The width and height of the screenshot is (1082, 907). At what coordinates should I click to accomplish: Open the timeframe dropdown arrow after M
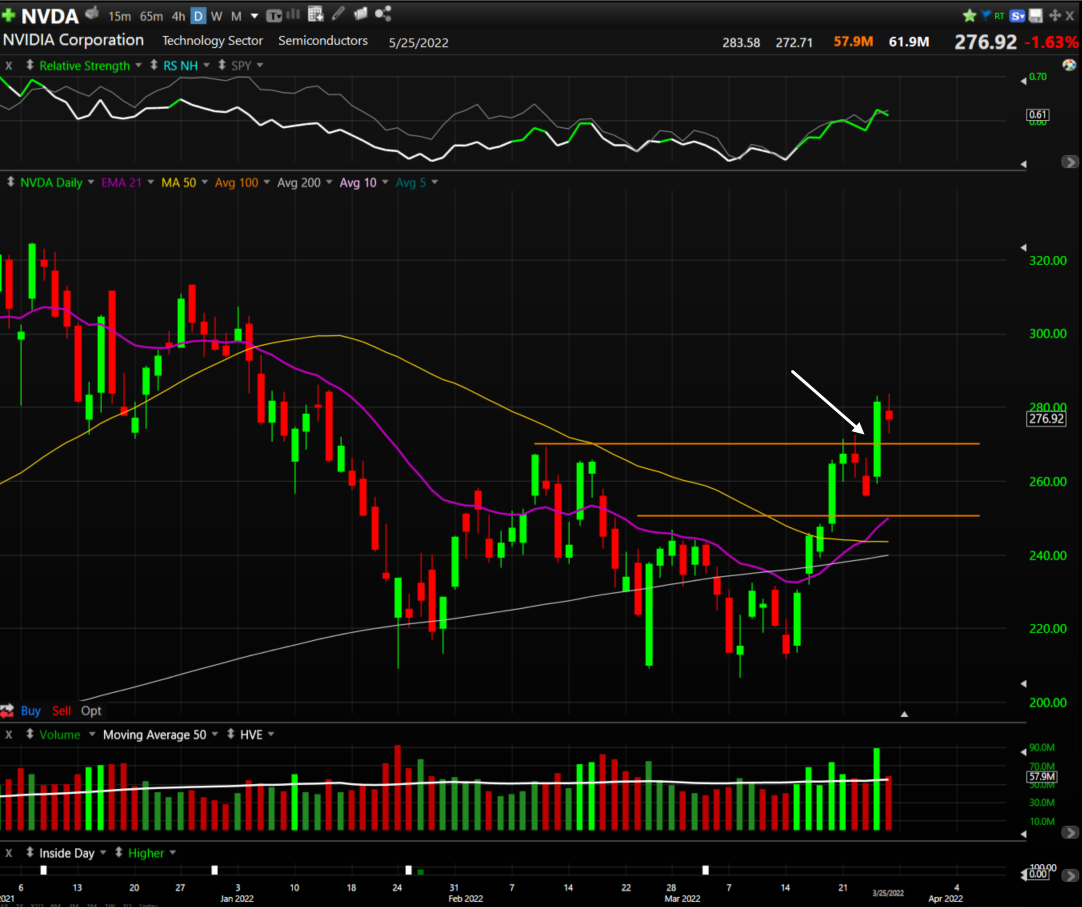(254, 16)
